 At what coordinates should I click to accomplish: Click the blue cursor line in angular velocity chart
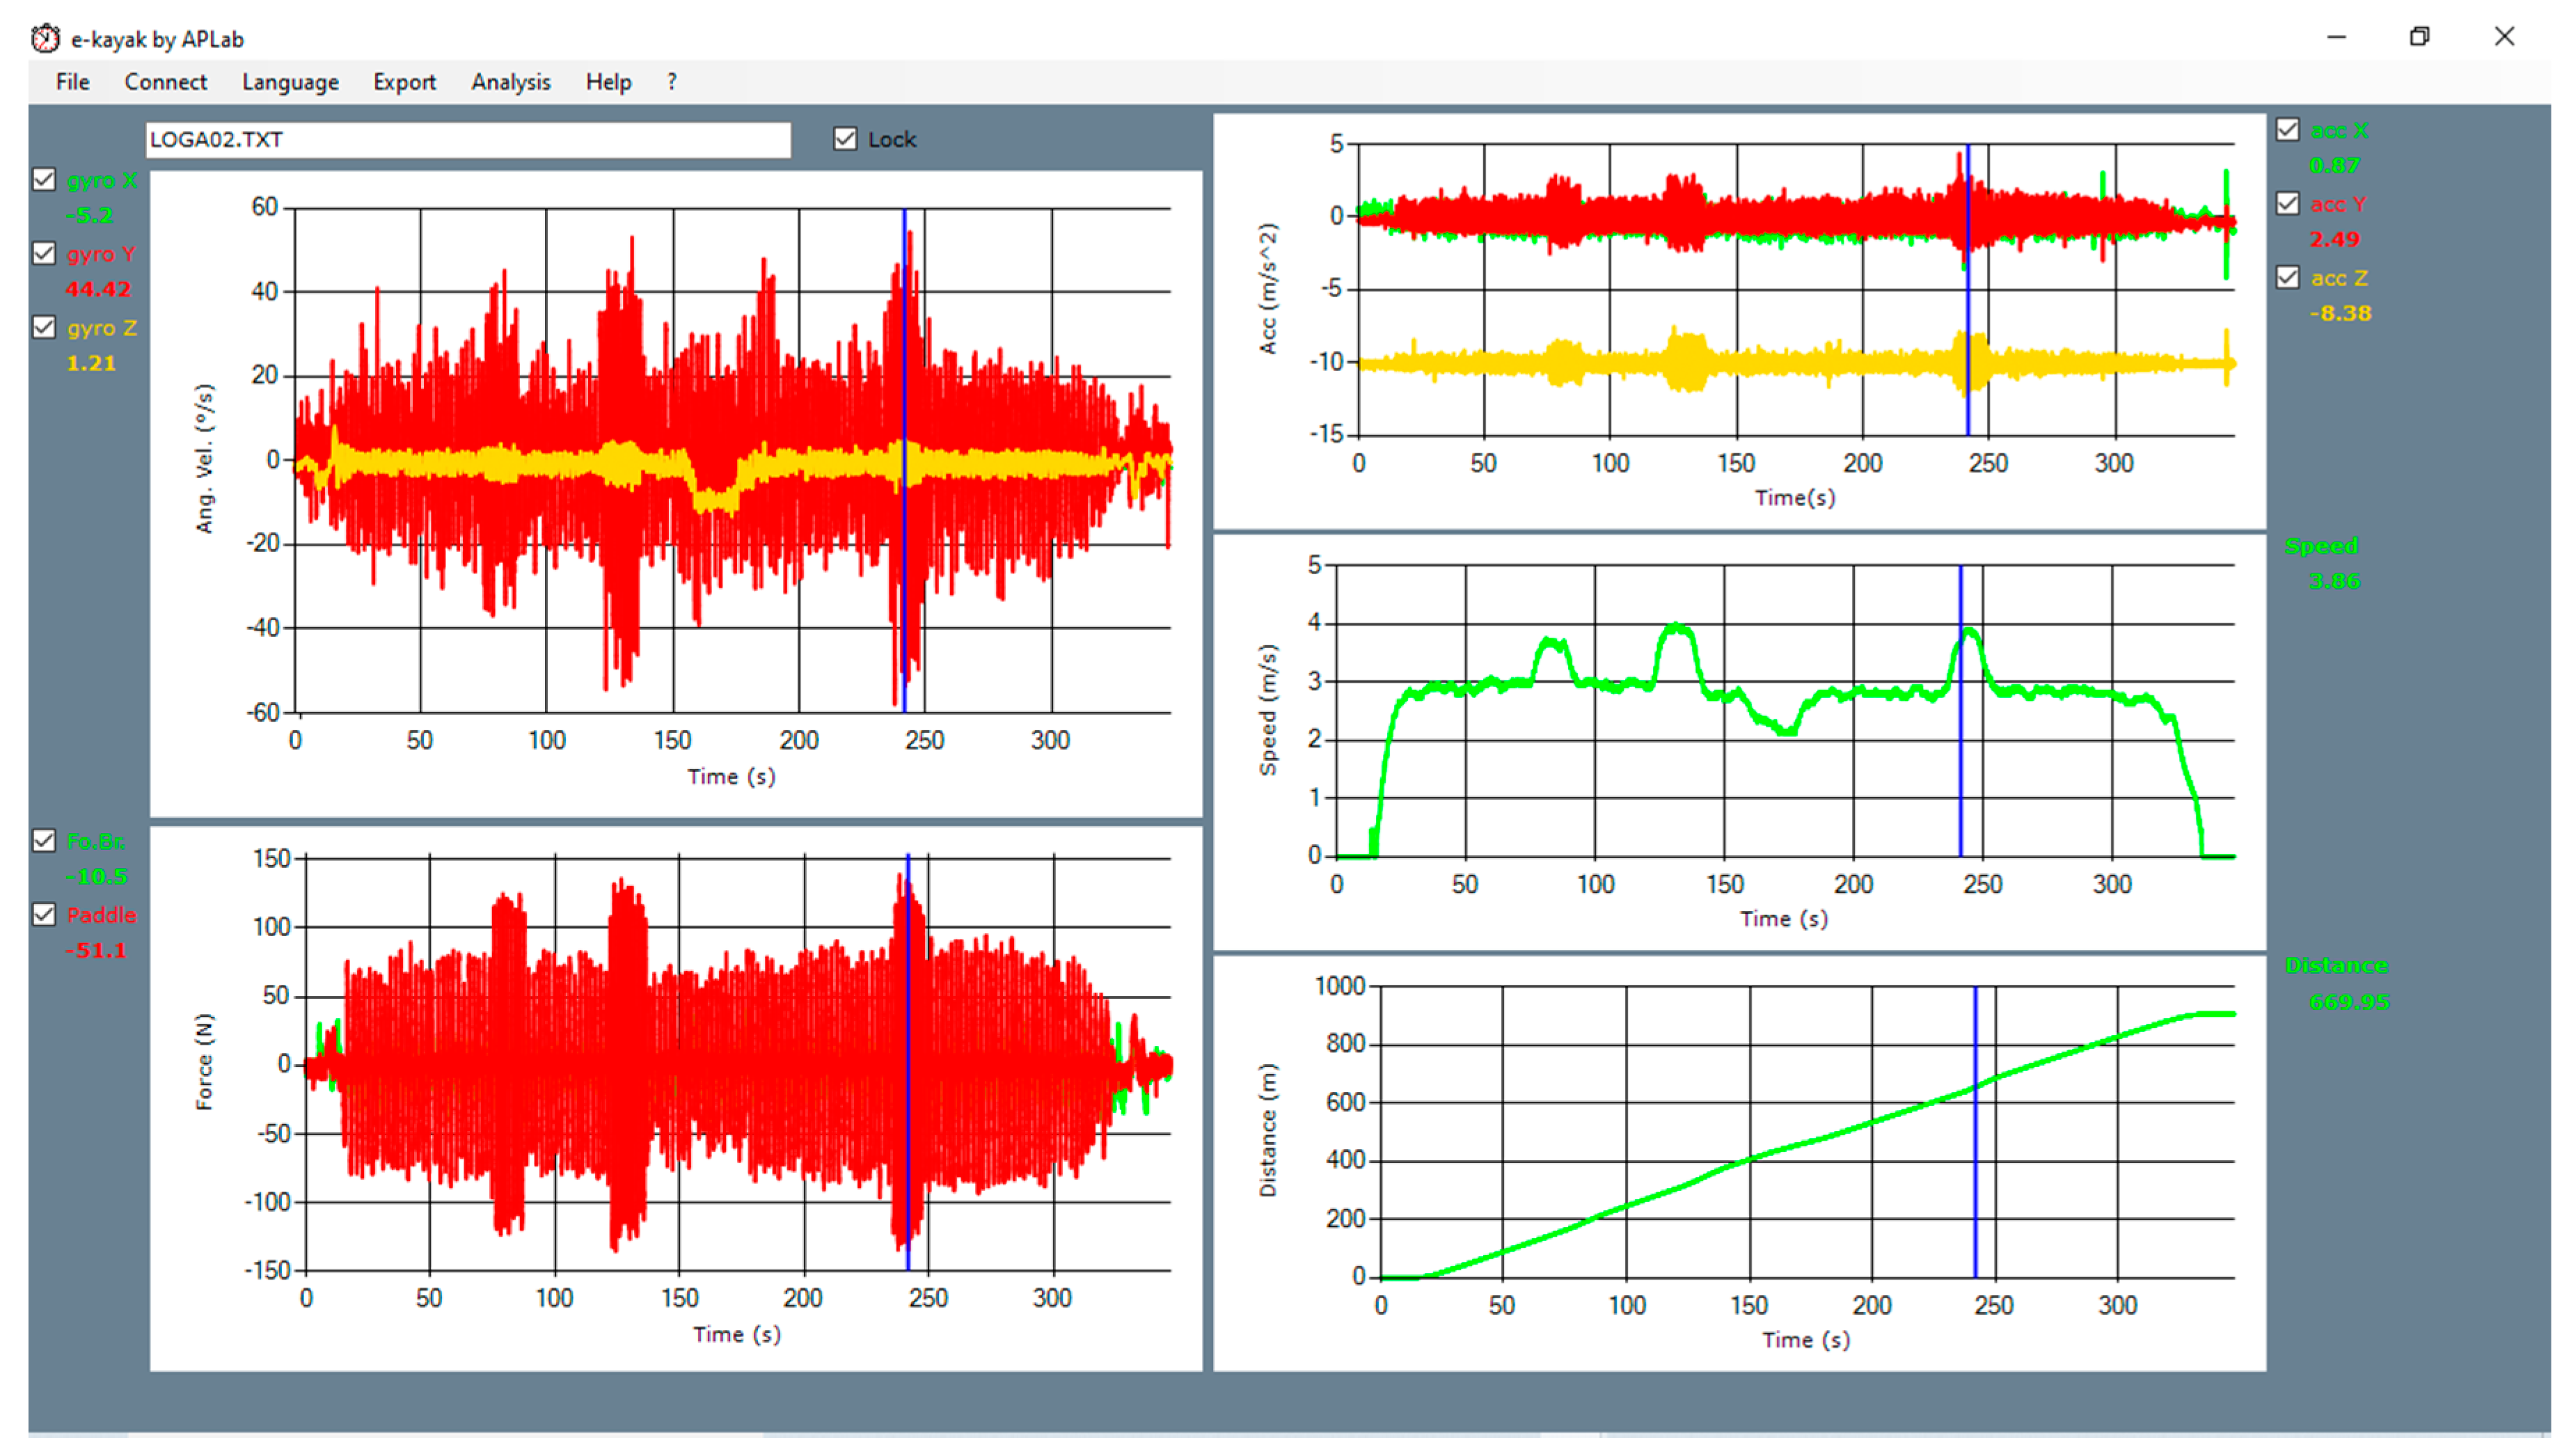click(x=904, y=460)
